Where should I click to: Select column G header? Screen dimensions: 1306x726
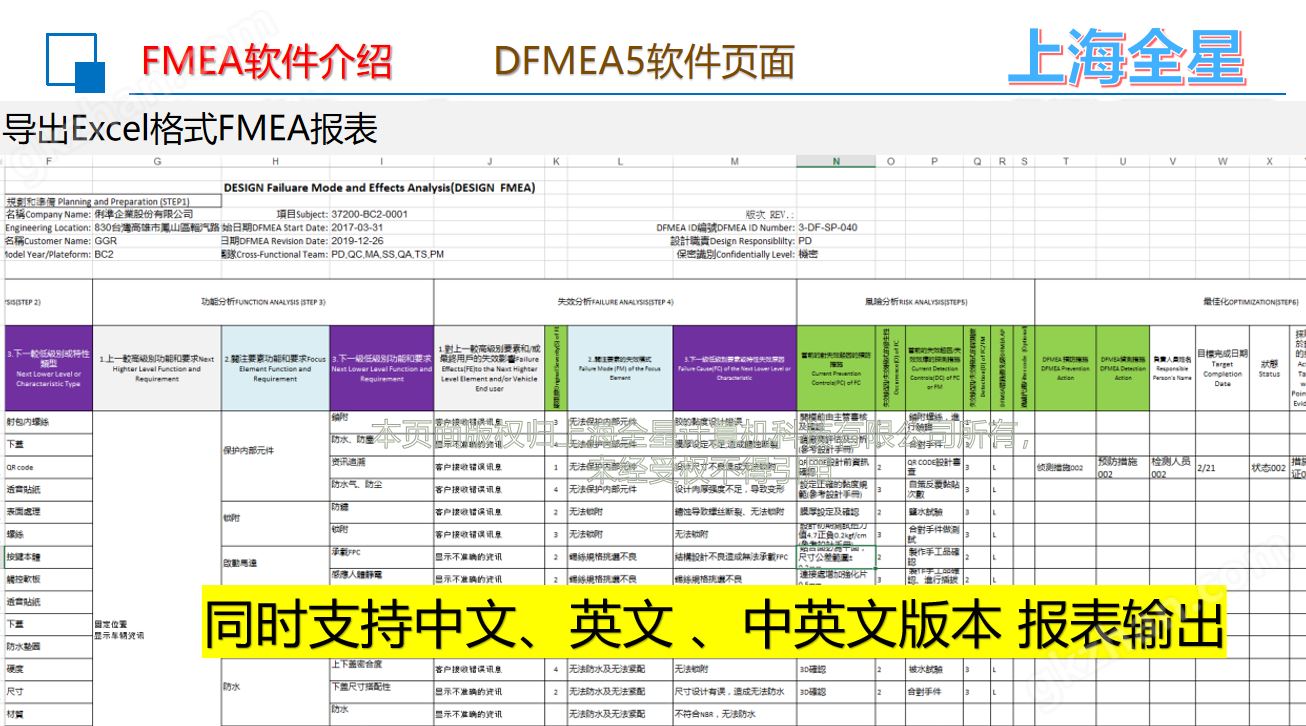pyautogui.click(x=157, y=161)
